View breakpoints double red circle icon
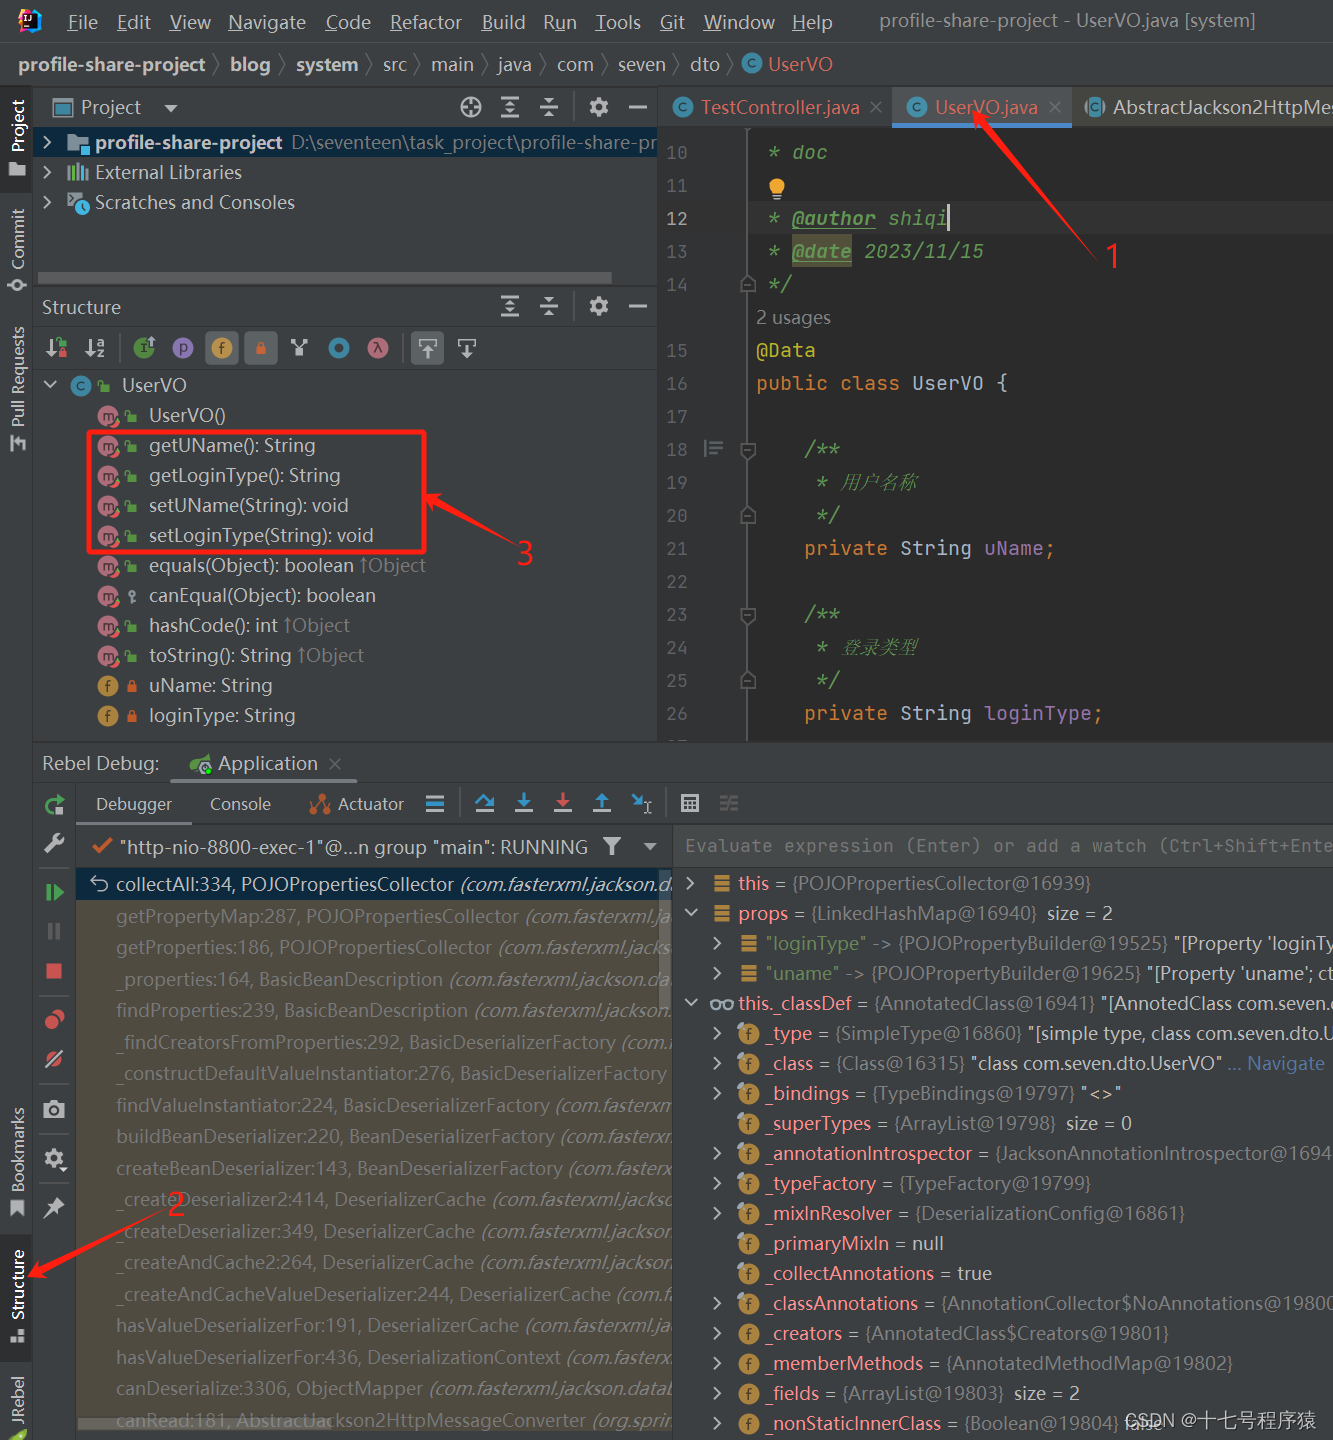Viewport: 1333px width, 1440px height. click(55, 1019)
